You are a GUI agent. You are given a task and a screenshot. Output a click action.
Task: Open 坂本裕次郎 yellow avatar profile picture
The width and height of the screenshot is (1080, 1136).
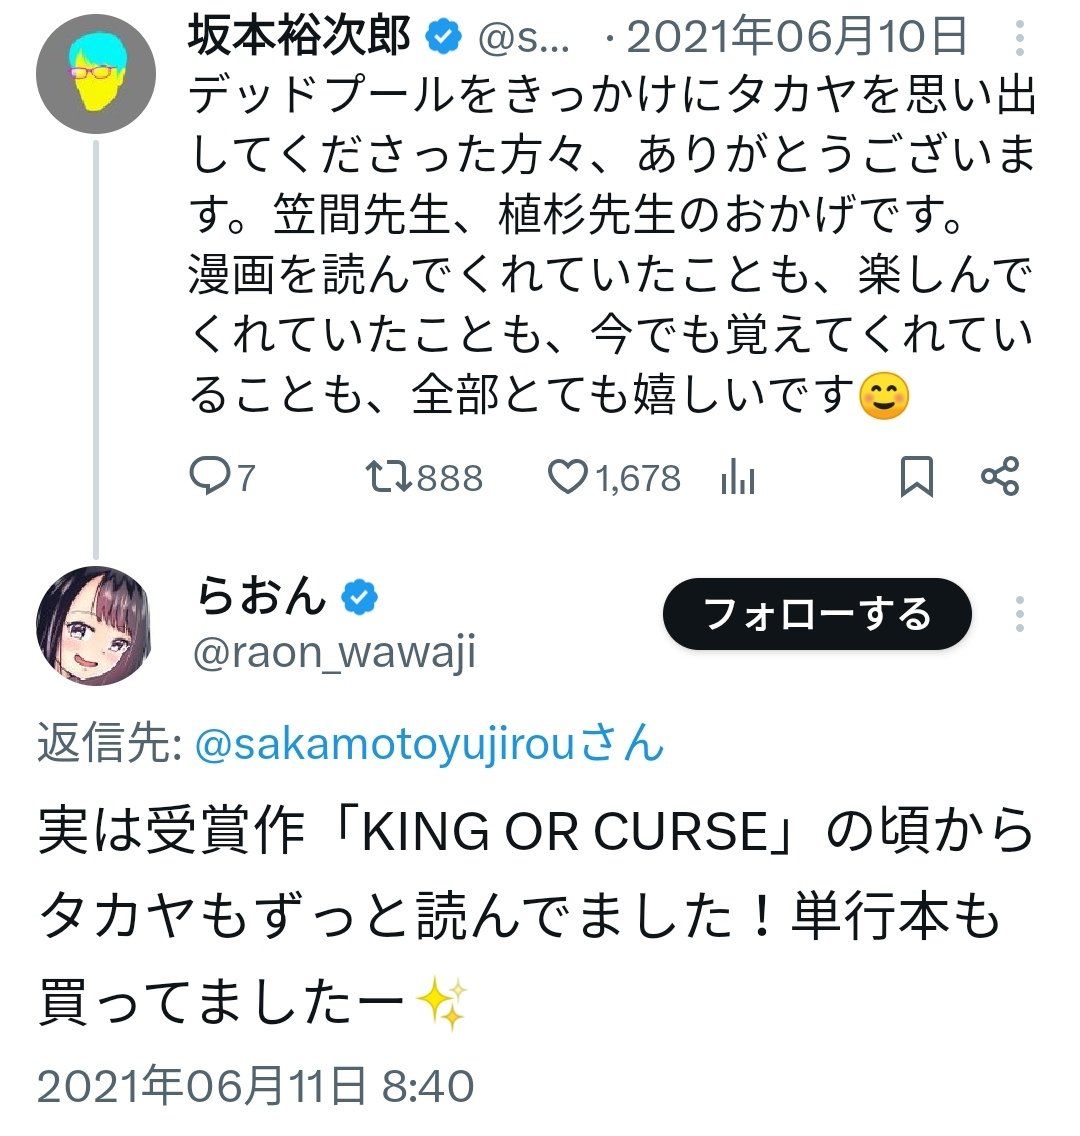pyautogui.click(x=93, y=77)
